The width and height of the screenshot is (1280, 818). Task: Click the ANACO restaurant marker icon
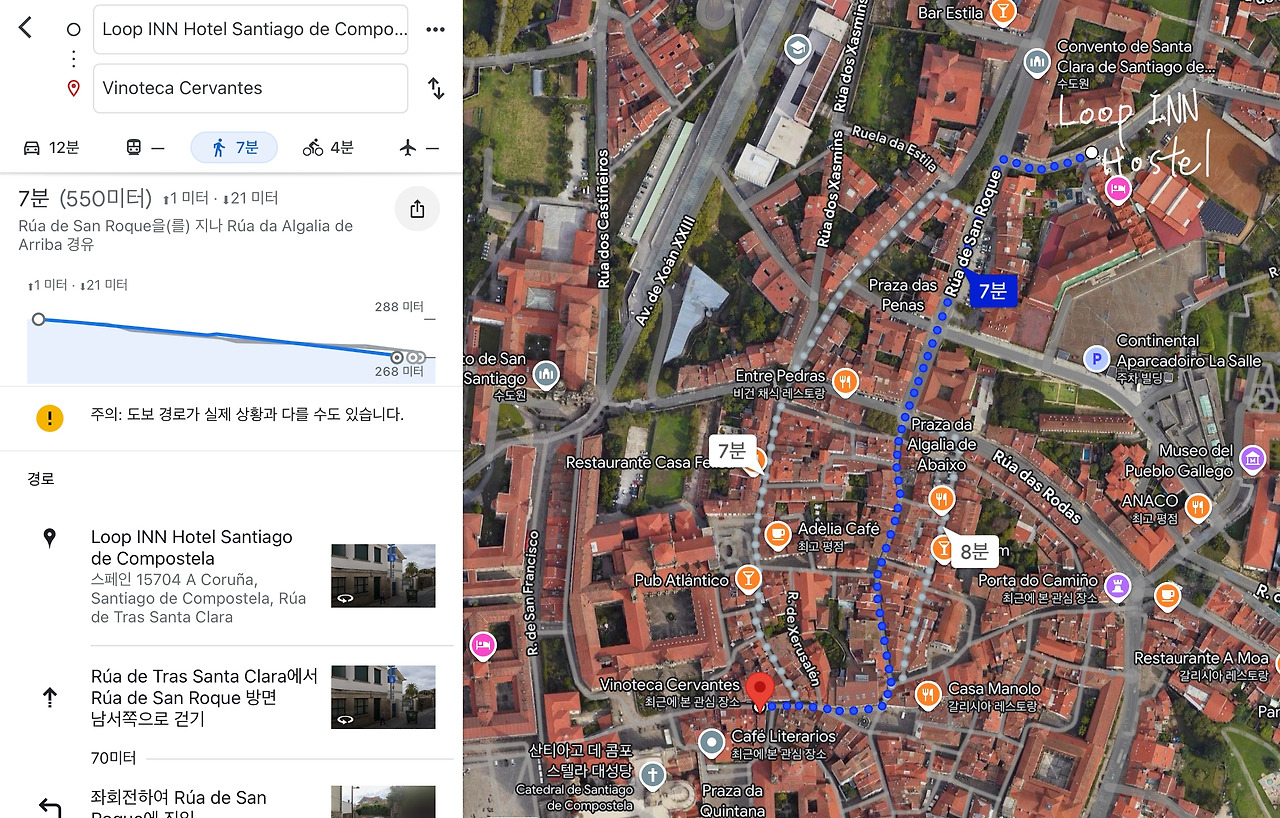[1197, 507]
